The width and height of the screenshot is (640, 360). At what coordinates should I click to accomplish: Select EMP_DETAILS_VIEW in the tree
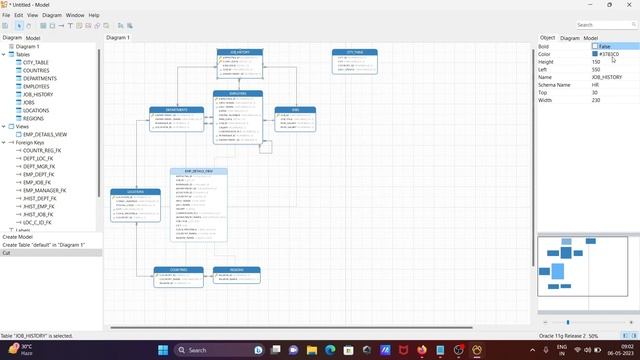[45, 134]
